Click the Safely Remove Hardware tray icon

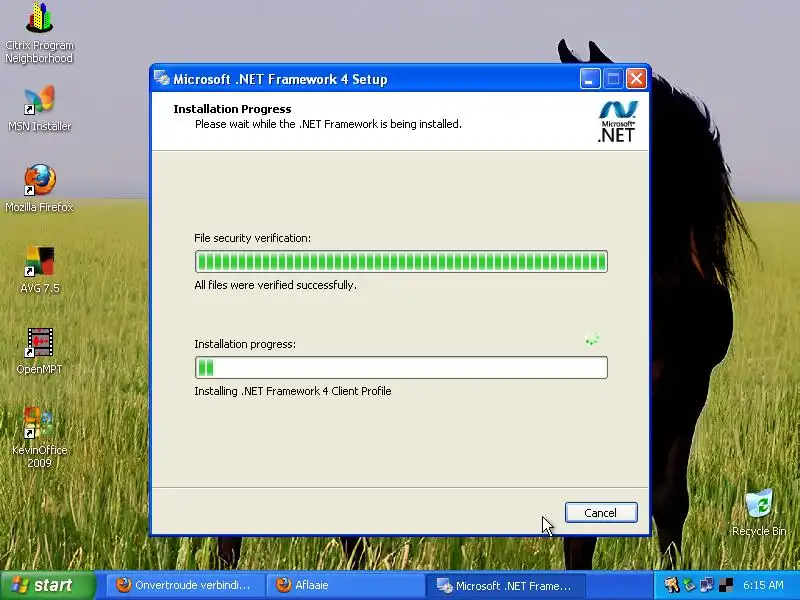(x=689, y=585)
